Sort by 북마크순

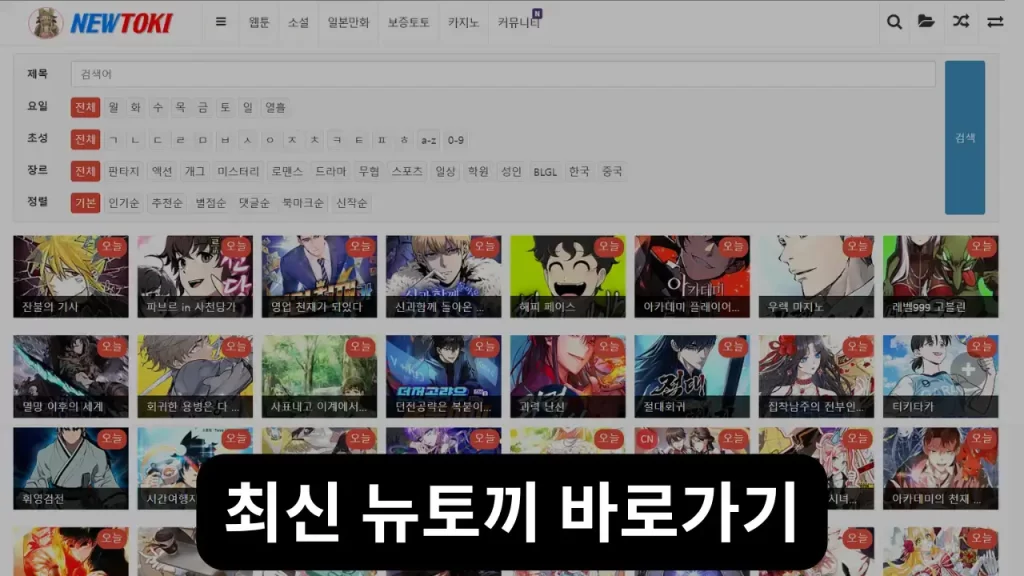point(303,203)
